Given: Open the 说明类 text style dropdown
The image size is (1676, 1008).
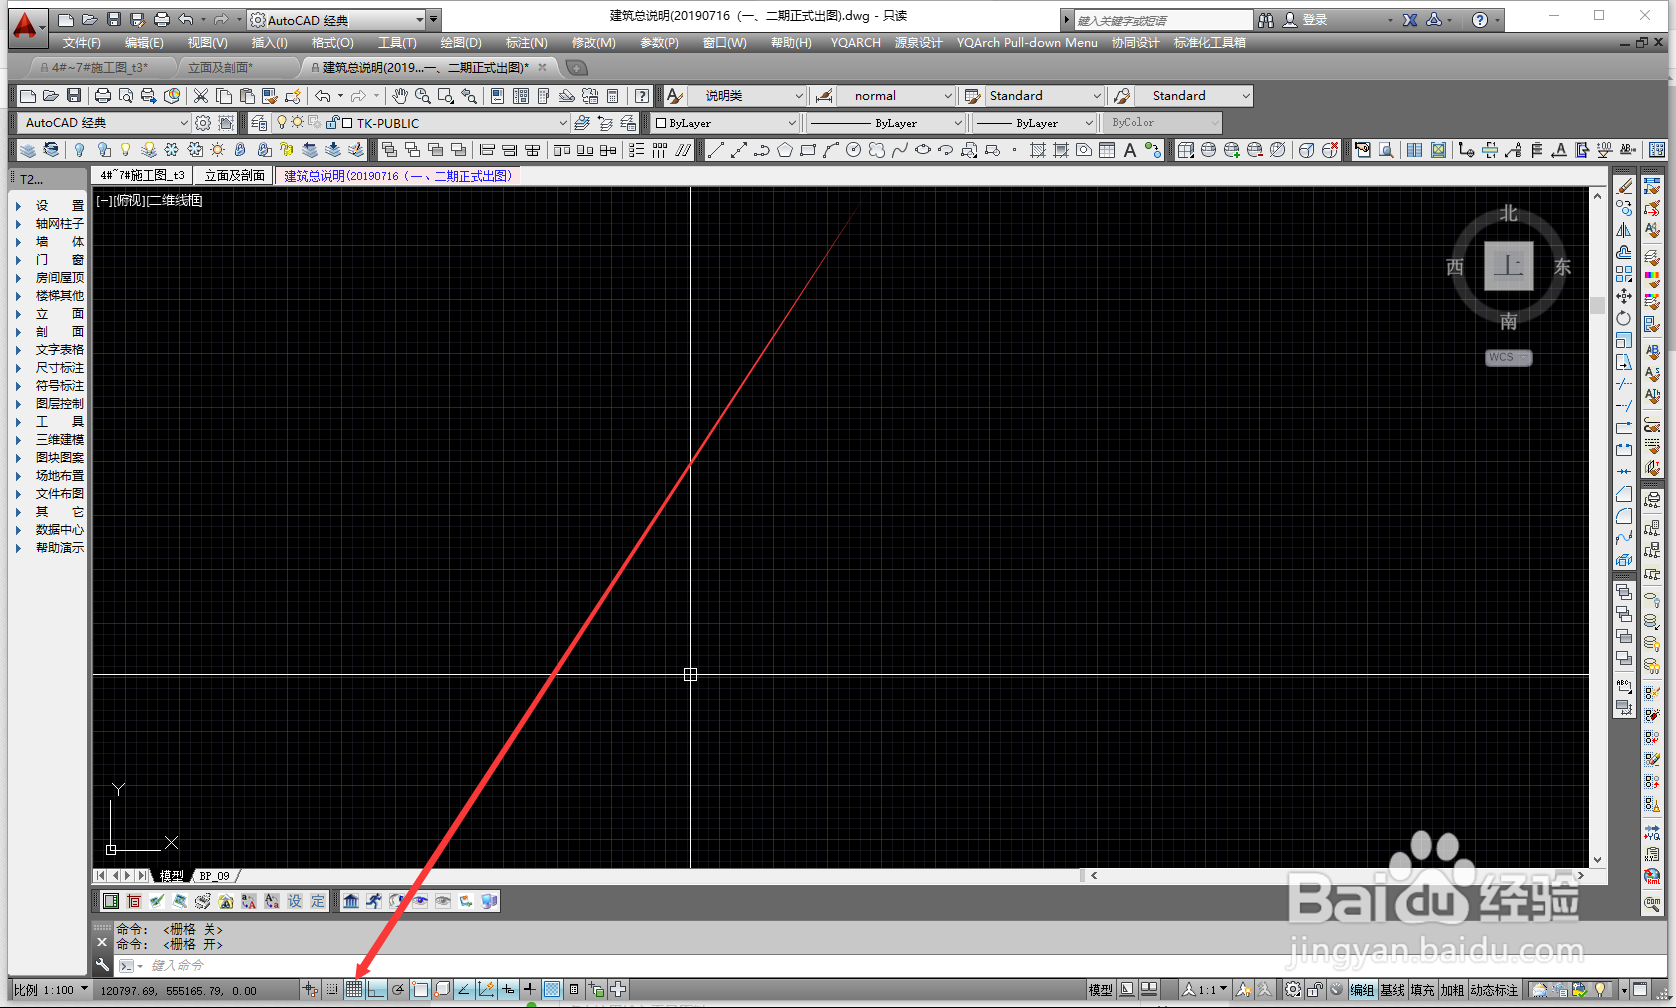Looking at the screenshot, I should click(748, 96).
